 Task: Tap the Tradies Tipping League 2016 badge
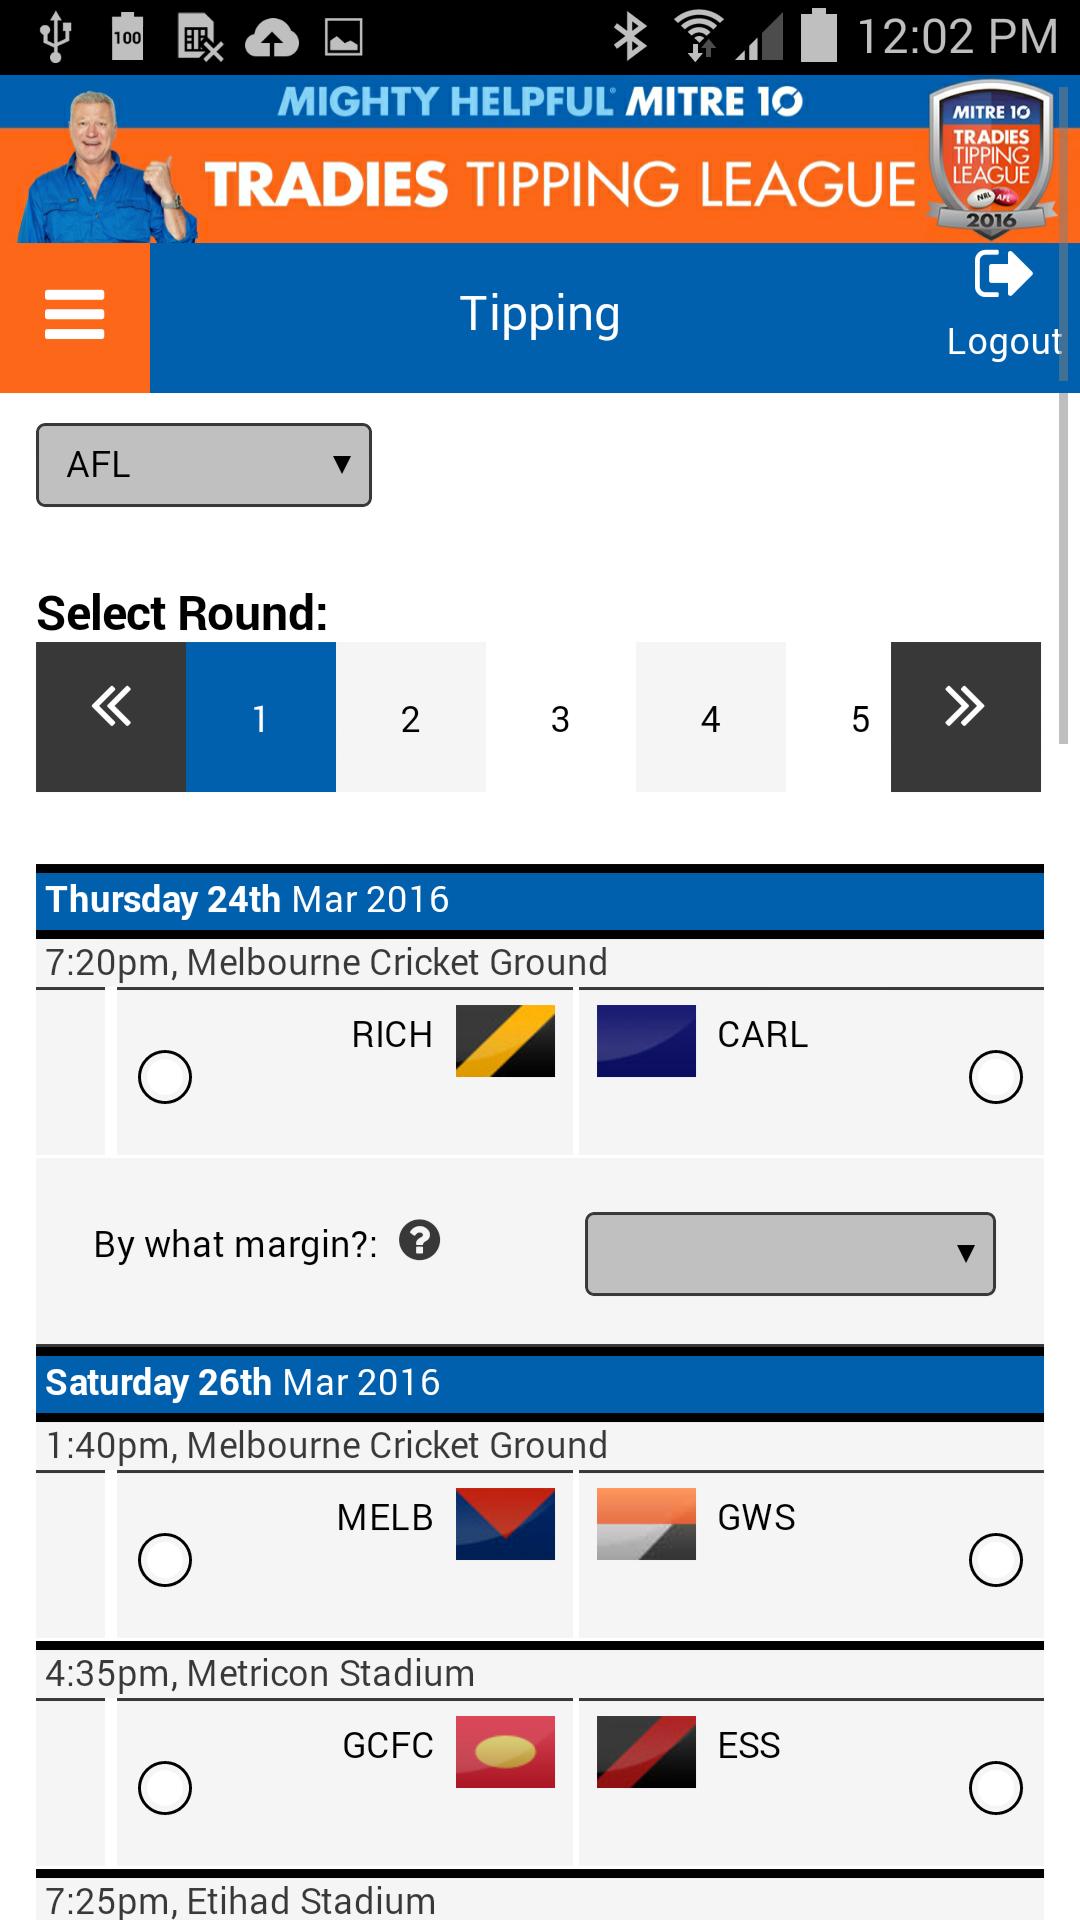pyautogui.click(x=991, y=163)
